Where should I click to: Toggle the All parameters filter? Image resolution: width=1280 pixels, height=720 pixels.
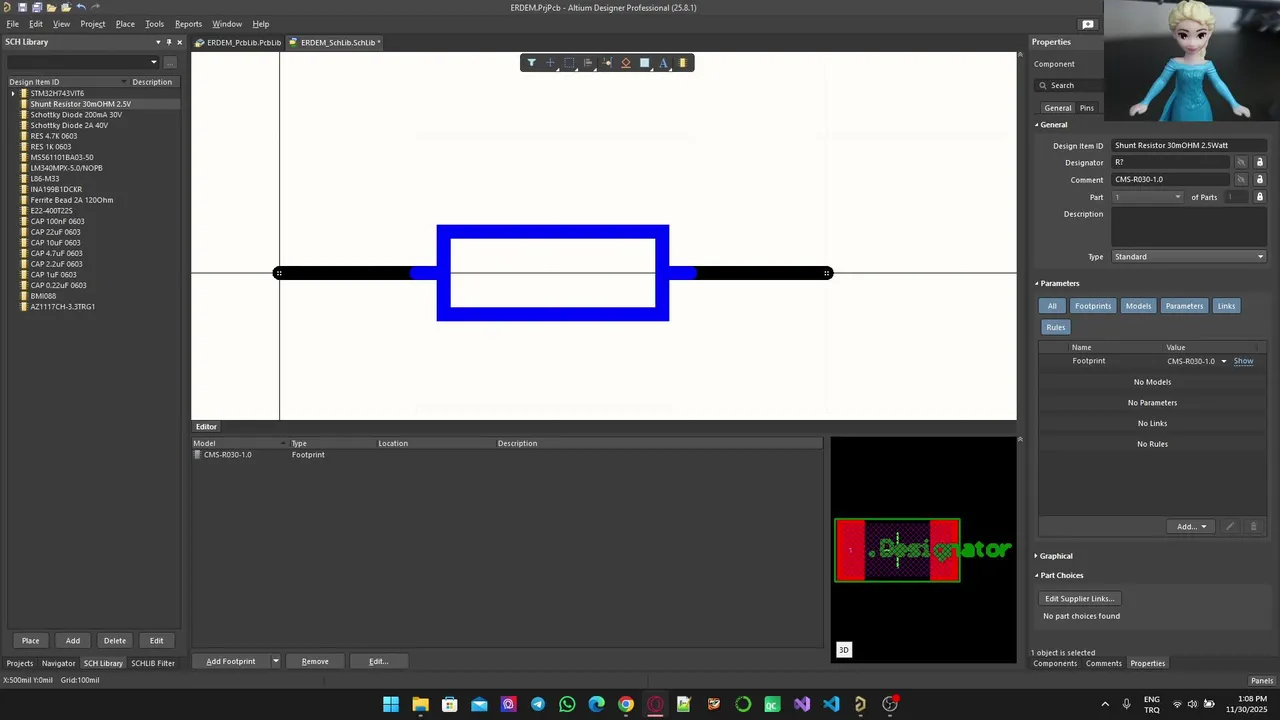[x=1052, y=306]
